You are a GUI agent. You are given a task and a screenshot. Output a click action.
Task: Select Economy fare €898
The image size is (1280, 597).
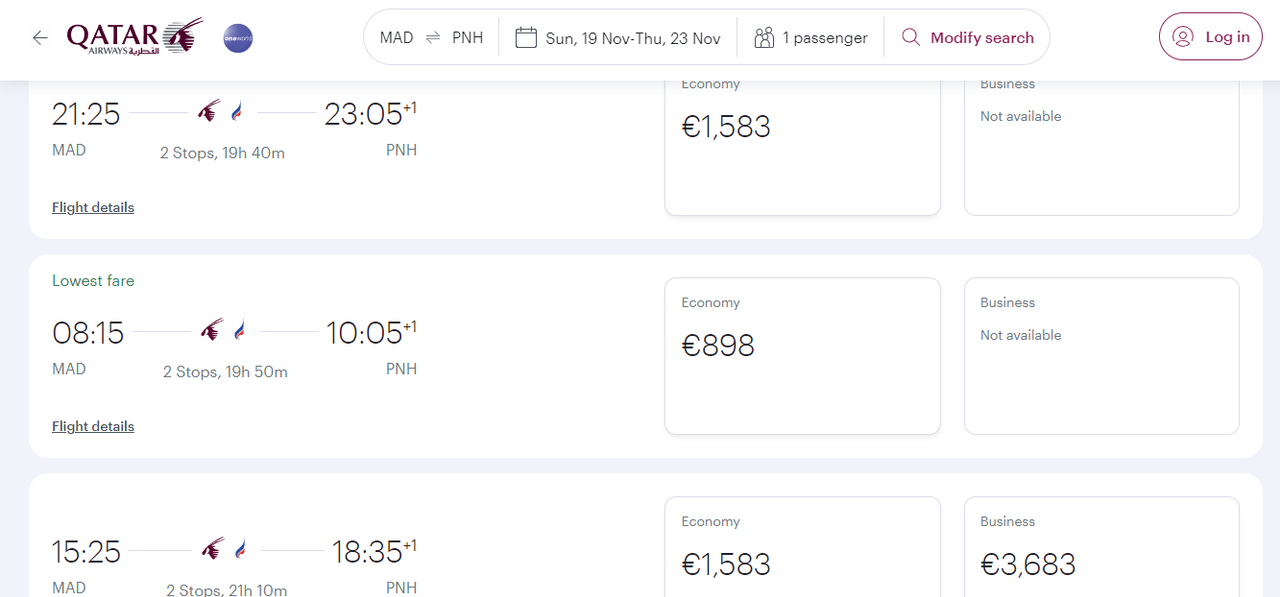coord(803,356)
